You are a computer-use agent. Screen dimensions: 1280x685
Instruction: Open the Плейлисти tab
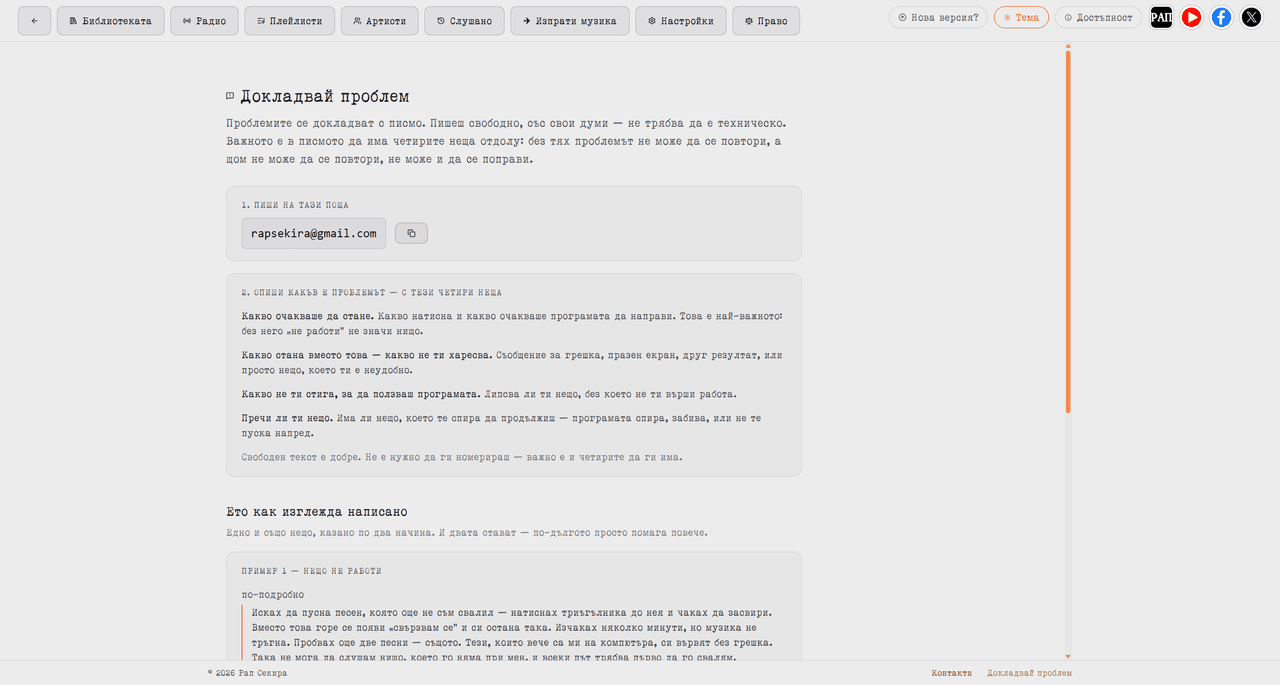click(289, 20)
